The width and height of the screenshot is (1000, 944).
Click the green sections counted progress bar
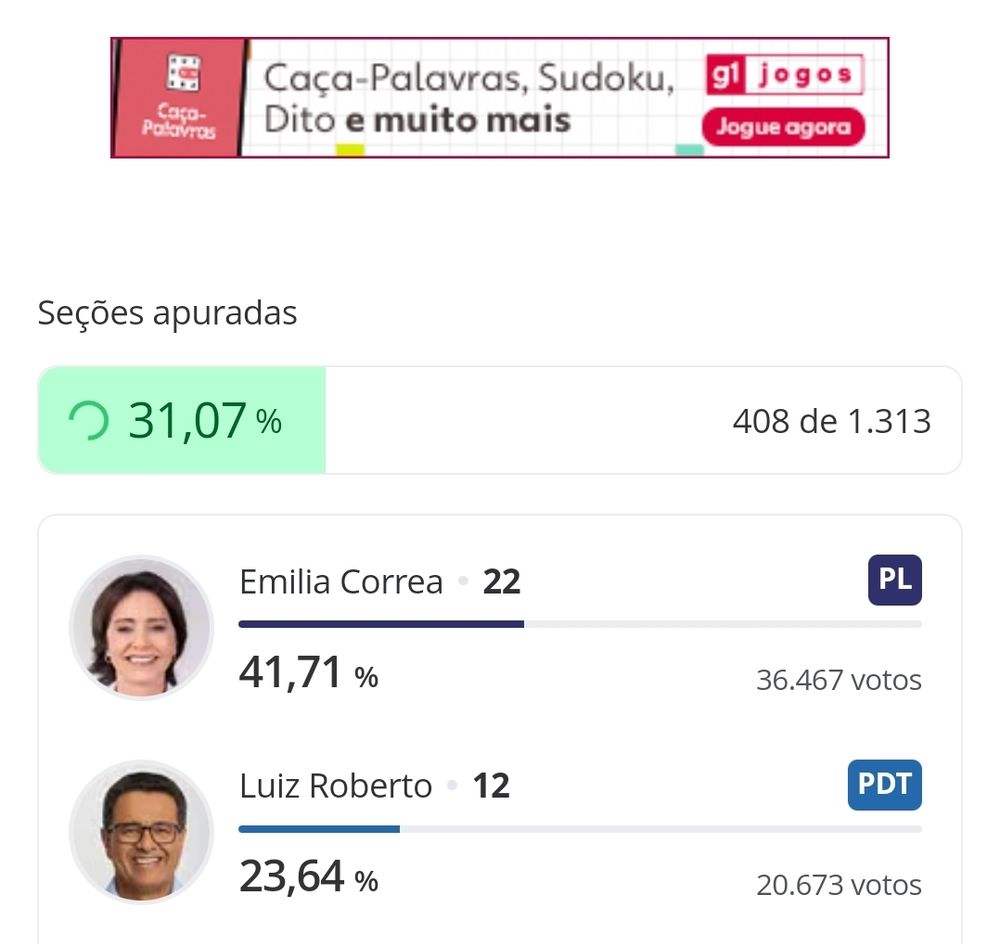182,421
